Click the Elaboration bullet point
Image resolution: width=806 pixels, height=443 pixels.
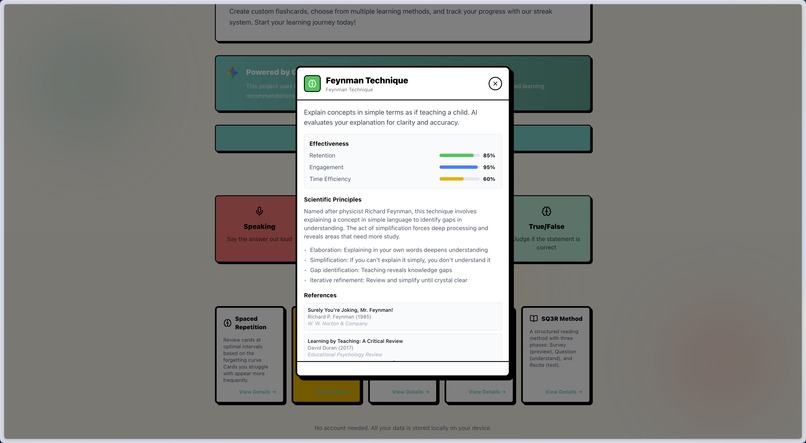coord(399,250)
